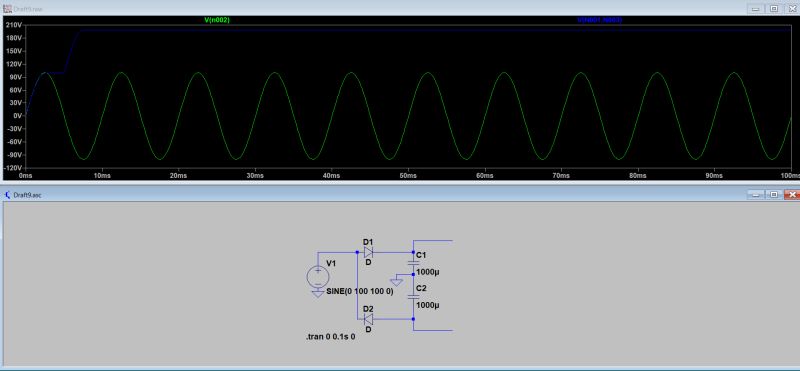The image size is (800, 371).
Task: Close the Draft9.raw waveform window
Action: point(791,9)
